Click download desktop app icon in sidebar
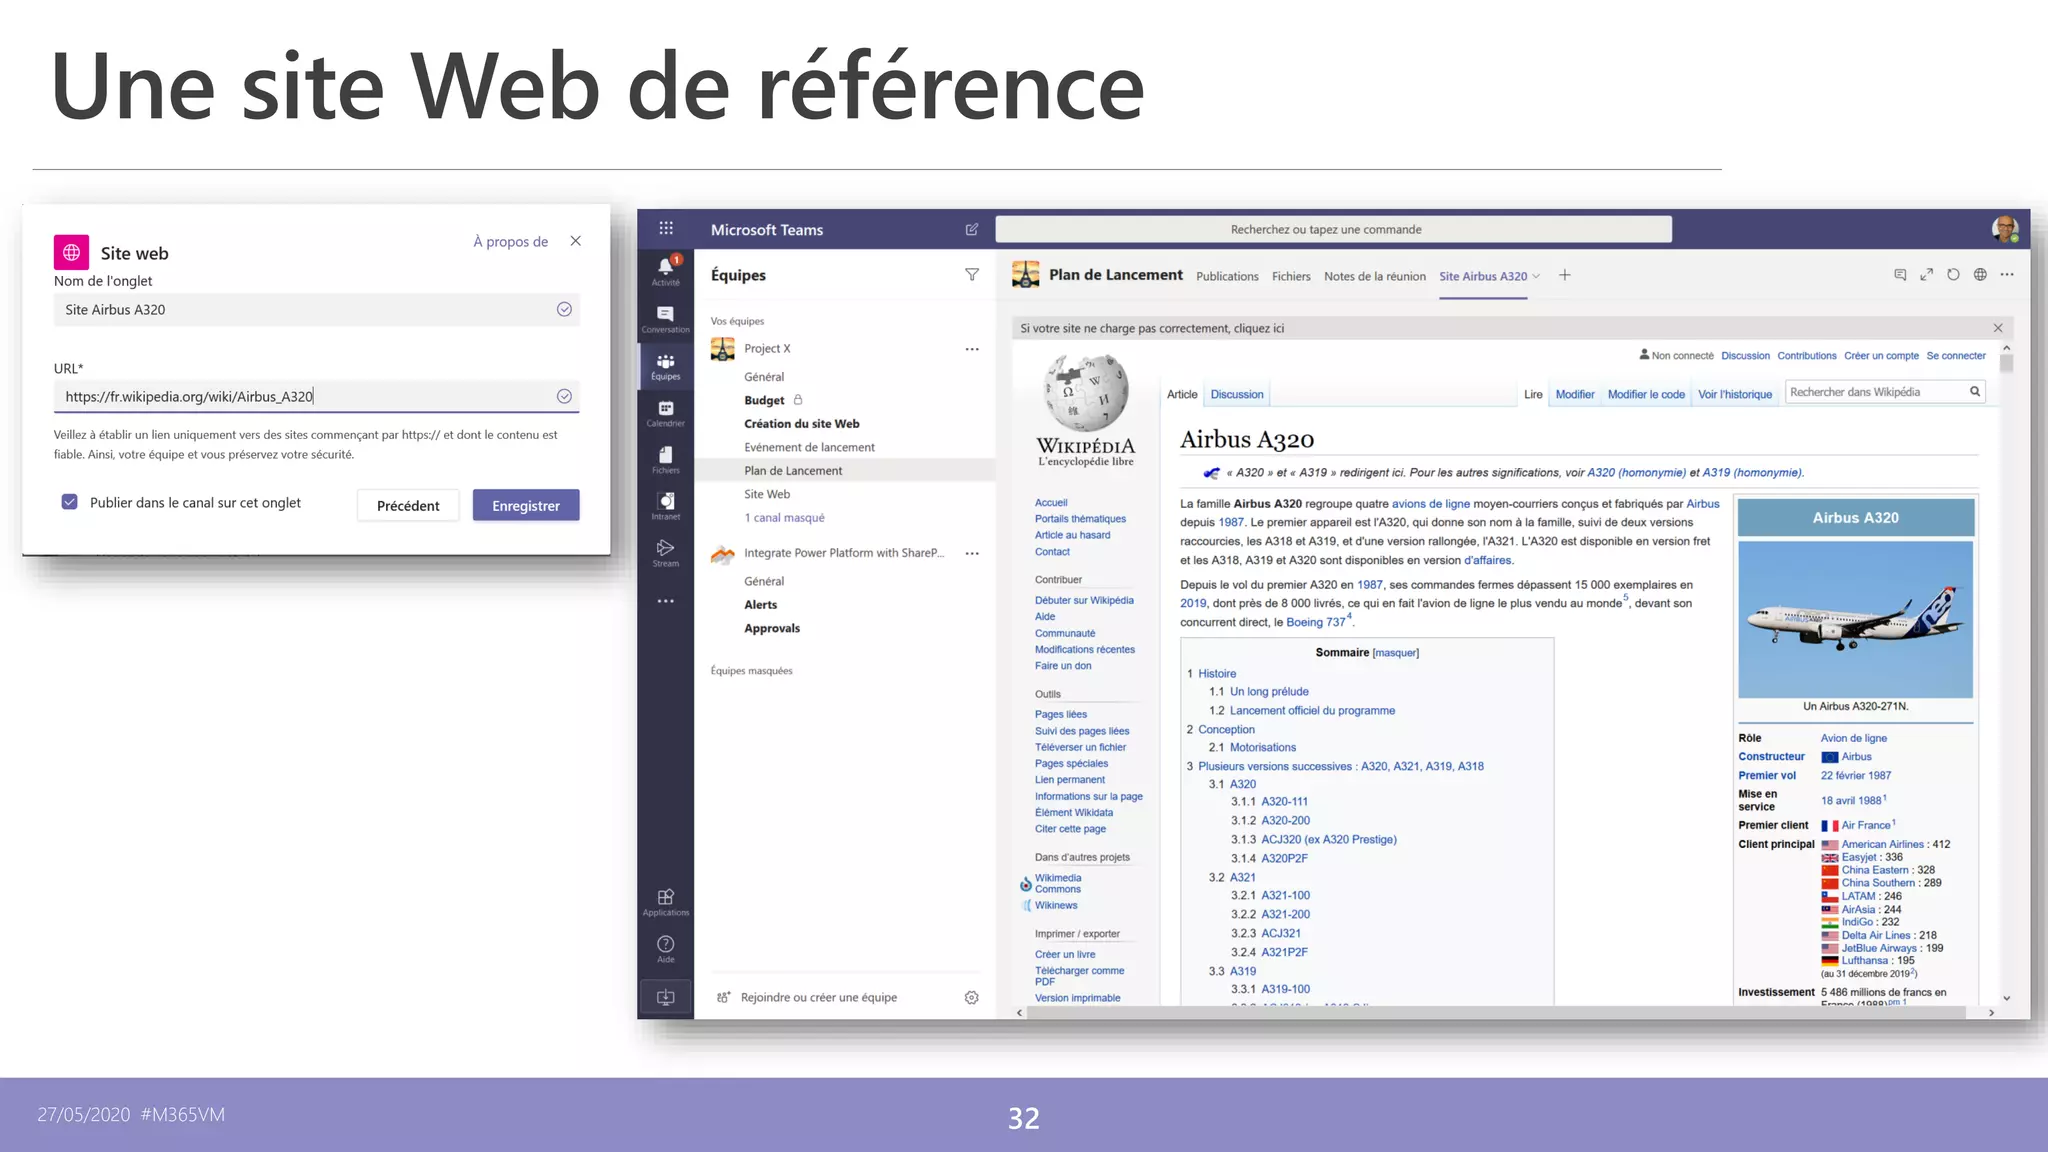Image resolution: width=2048 pixels, height=1152 pixels. 666,997
